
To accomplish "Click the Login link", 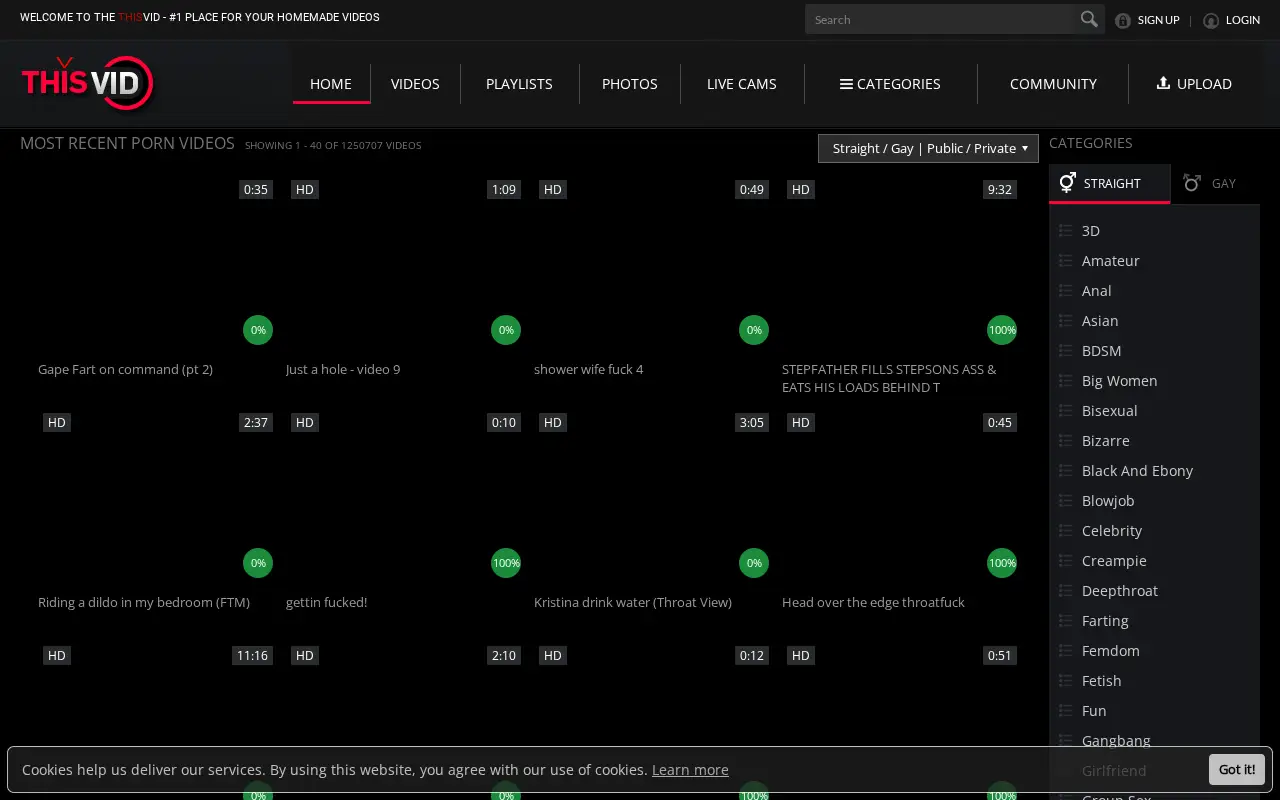I will 1243,20.
